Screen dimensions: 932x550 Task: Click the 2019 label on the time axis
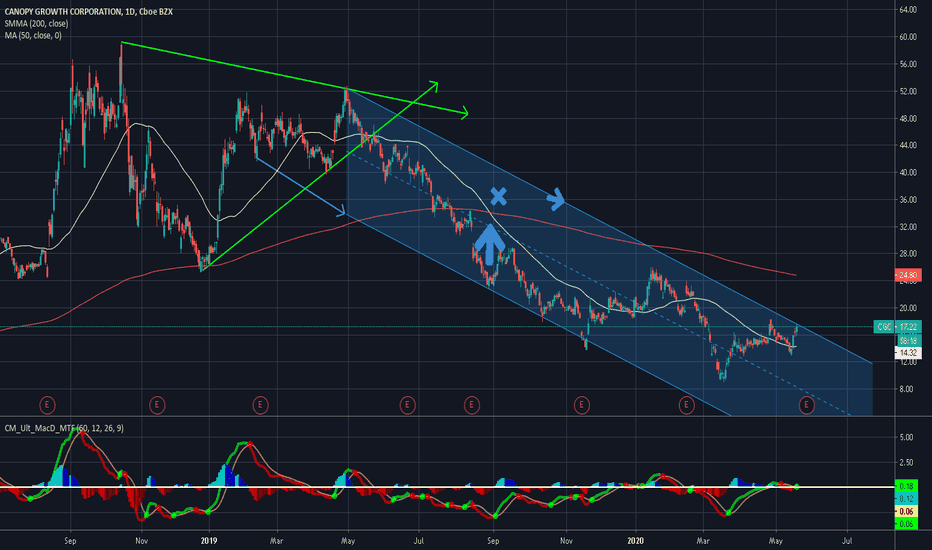tap(209, 541)
